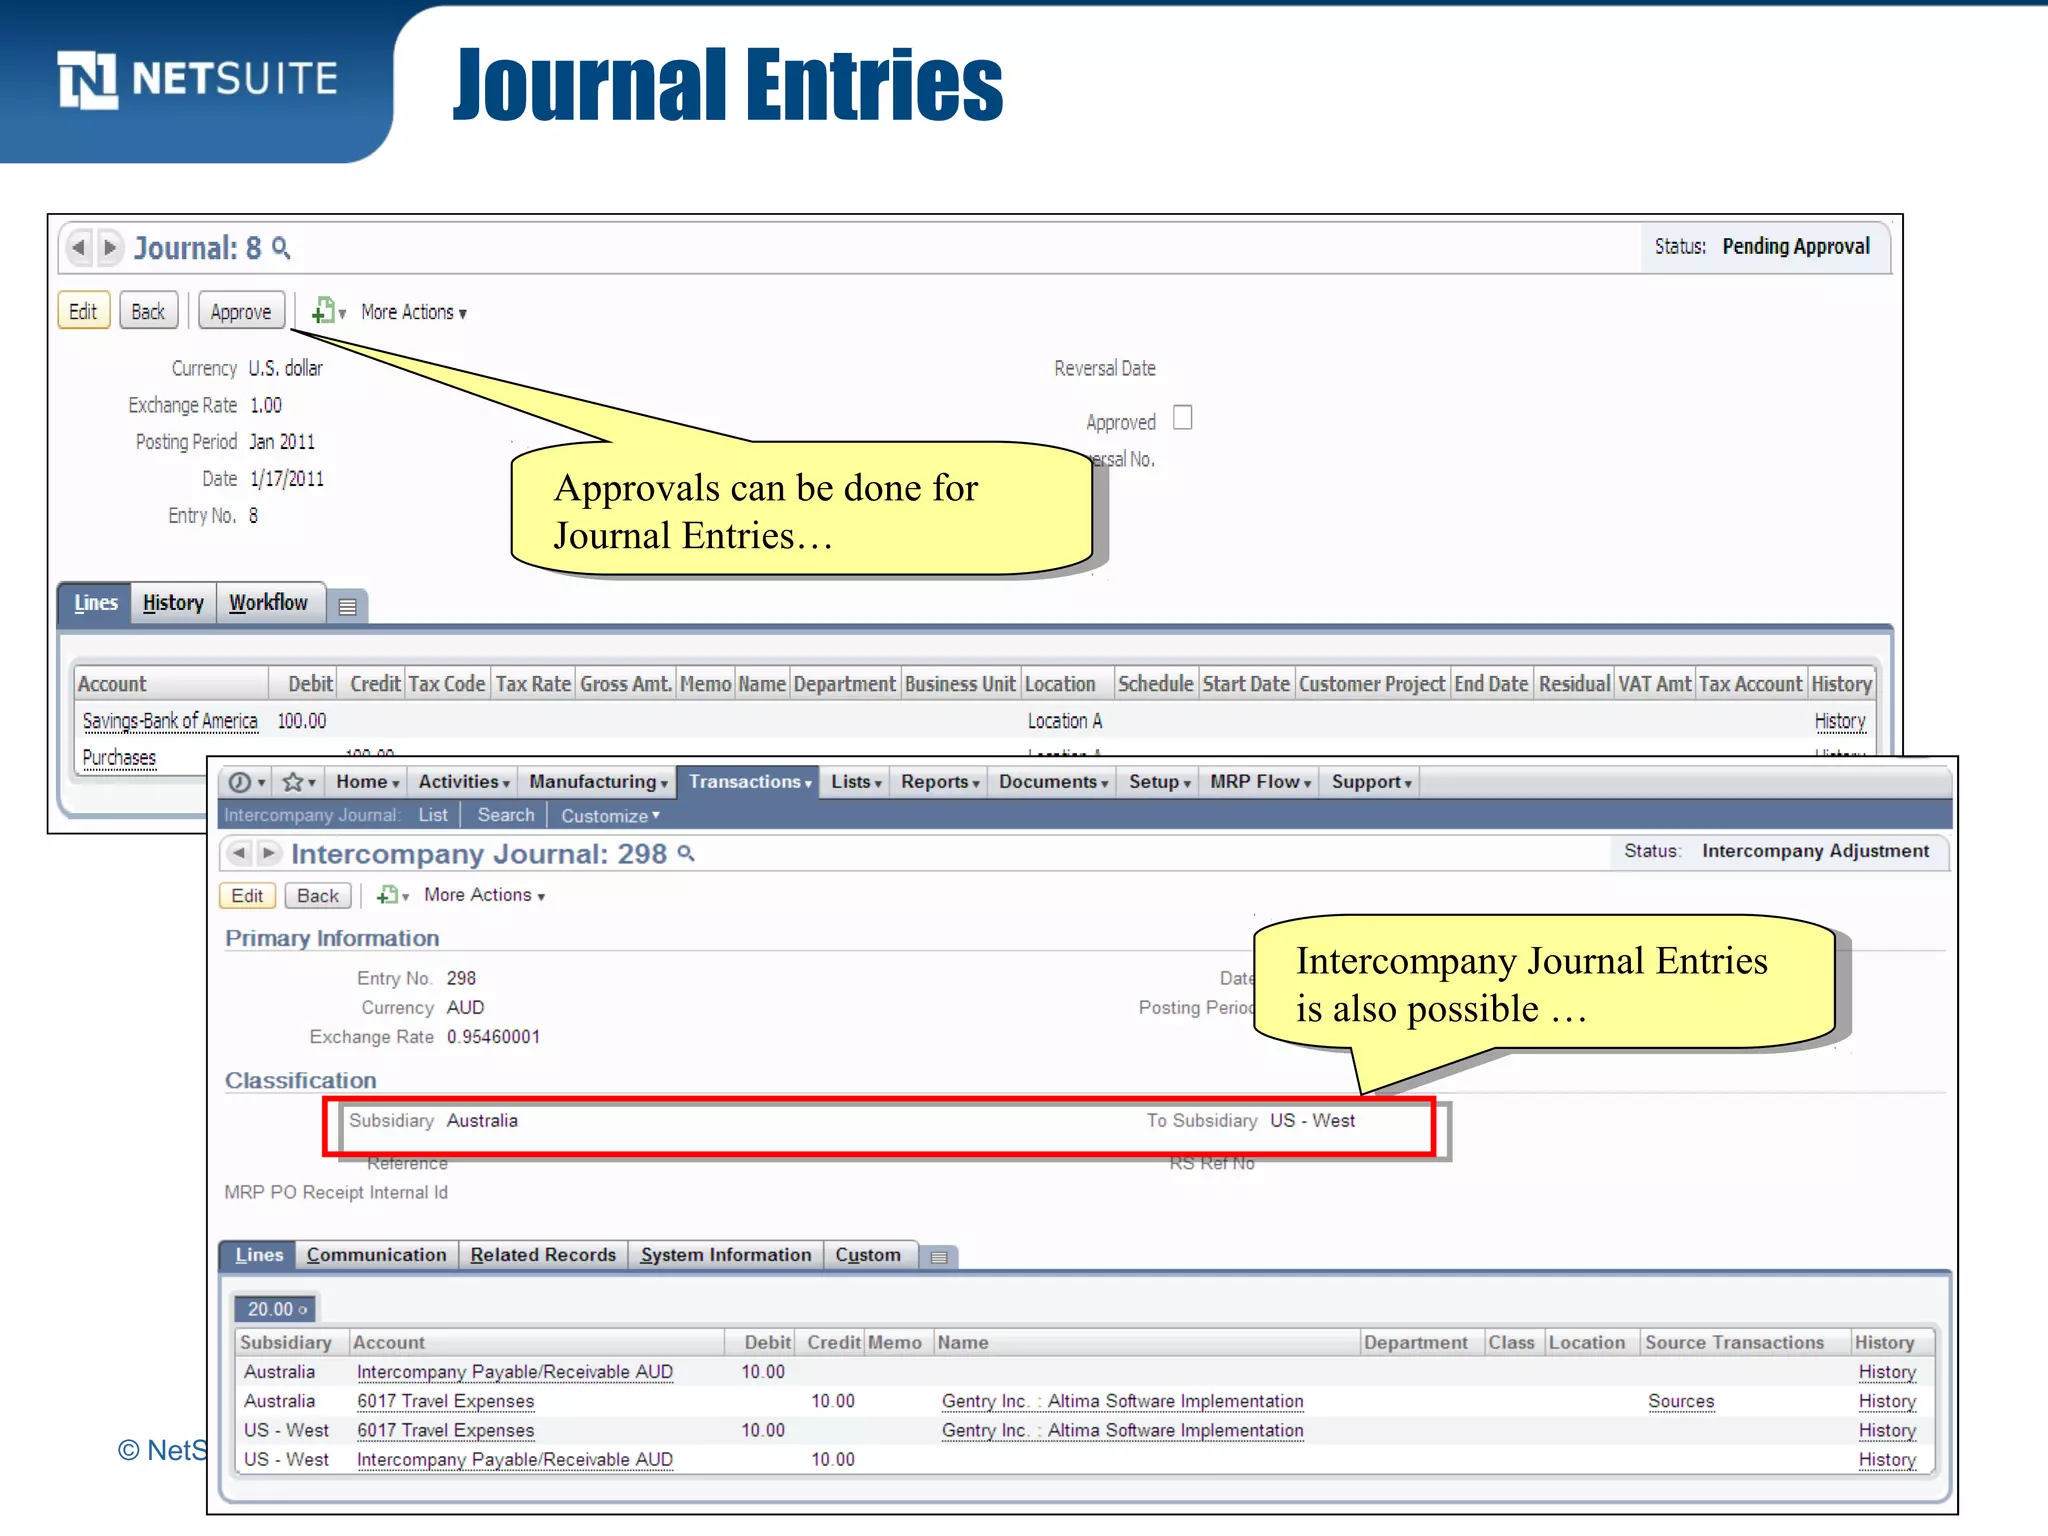The image size is (2048, 1536).
Task: Click the Approve button
Action: tap(241, 311)
